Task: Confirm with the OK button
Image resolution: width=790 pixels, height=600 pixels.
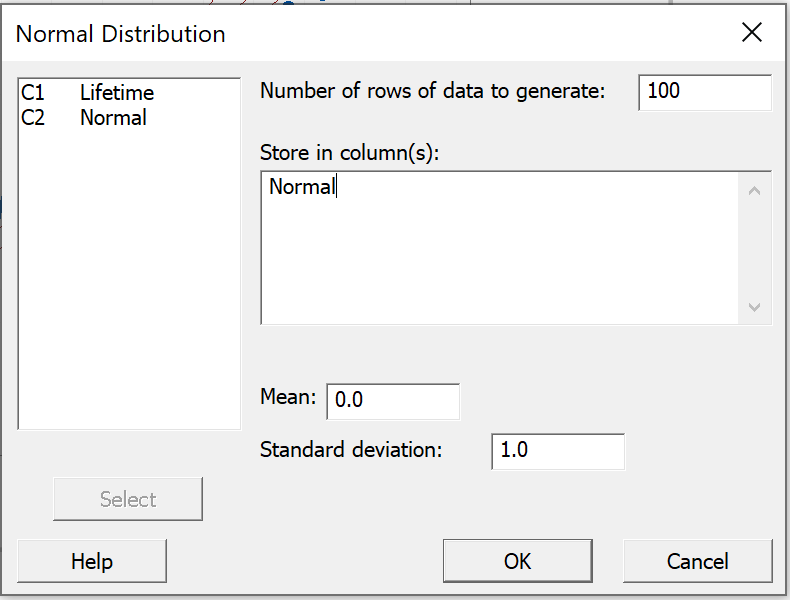Action: [x=517, y=561]
